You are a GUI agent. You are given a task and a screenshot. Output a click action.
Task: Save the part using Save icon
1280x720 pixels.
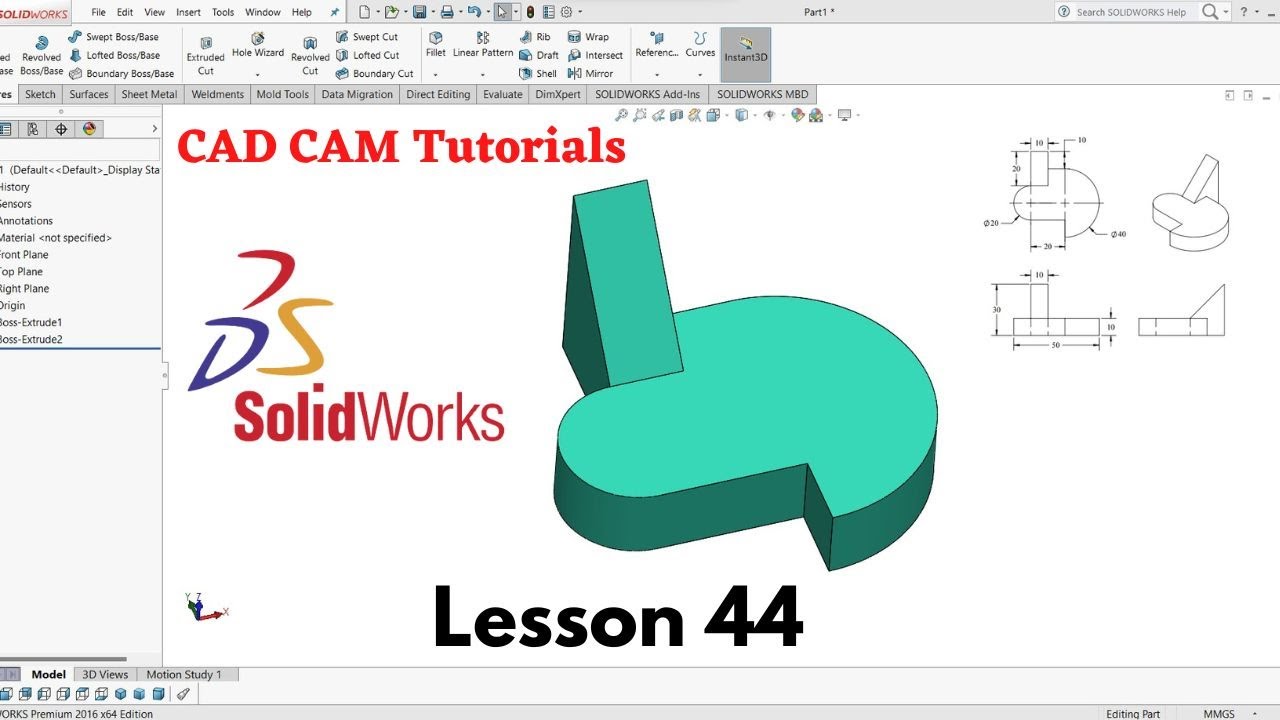[x=420, y=12]
